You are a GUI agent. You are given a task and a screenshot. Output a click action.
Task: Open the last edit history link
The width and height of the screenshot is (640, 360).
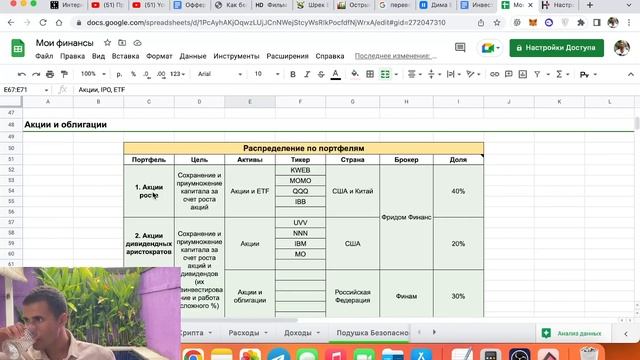395,56
